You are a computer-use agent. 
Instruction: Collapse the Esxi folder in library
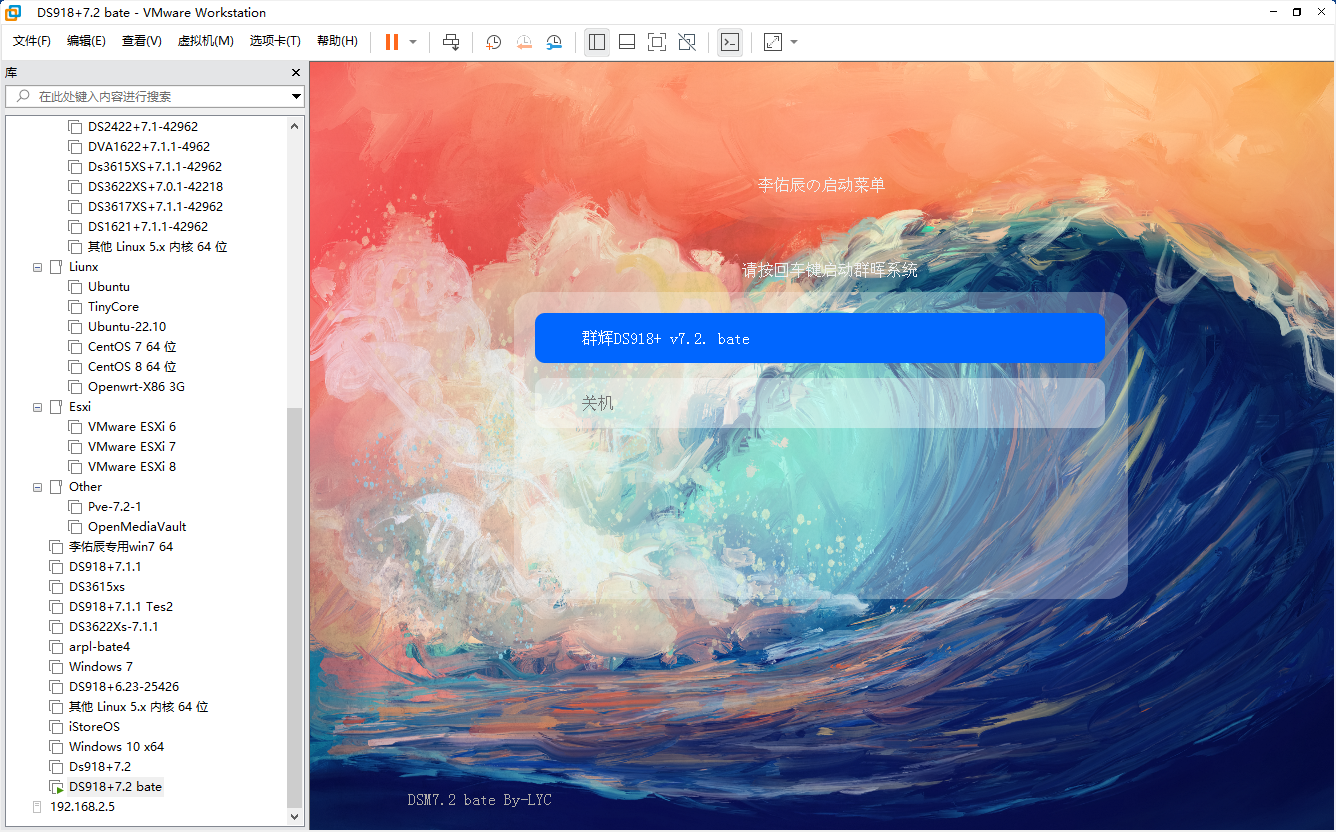[x=38, y=407]
